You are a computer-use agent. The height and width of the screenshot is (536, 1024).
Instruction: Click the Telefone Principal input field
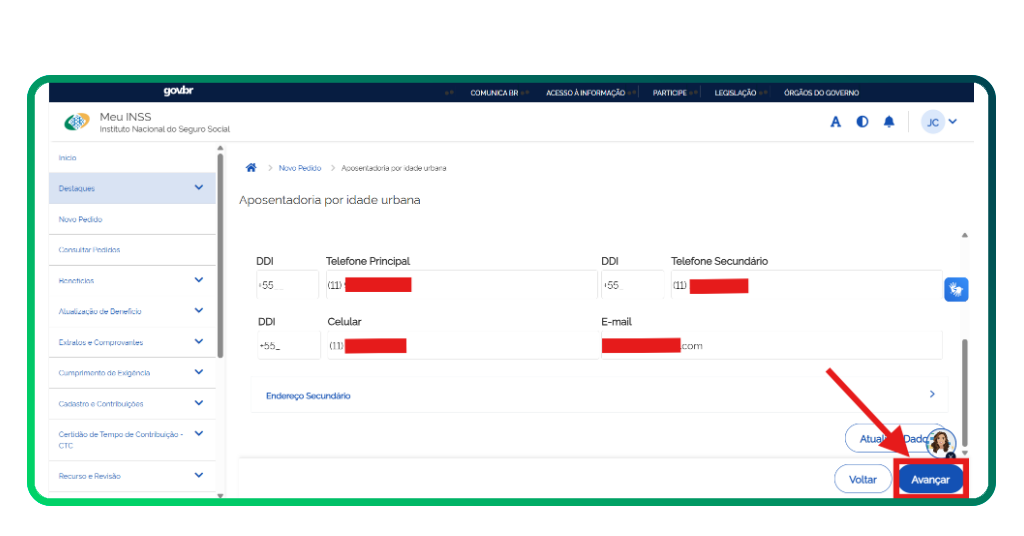tap(460, 286)
